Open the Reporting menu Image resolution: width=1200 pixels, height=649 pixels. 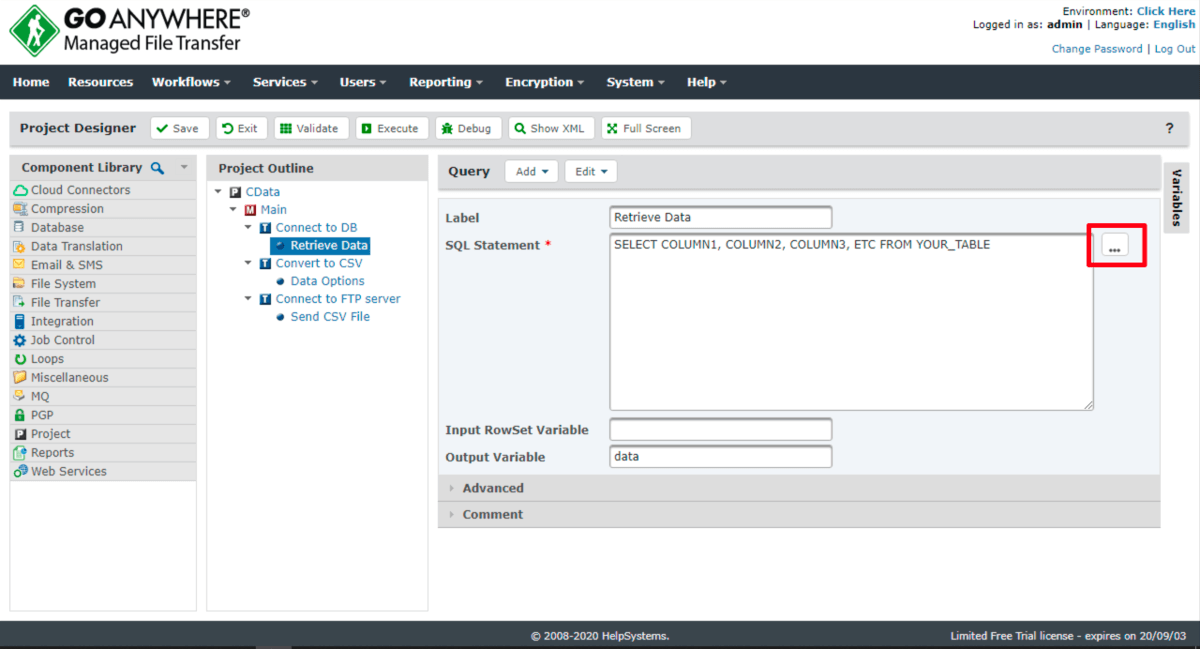click(x=446, y=82)
